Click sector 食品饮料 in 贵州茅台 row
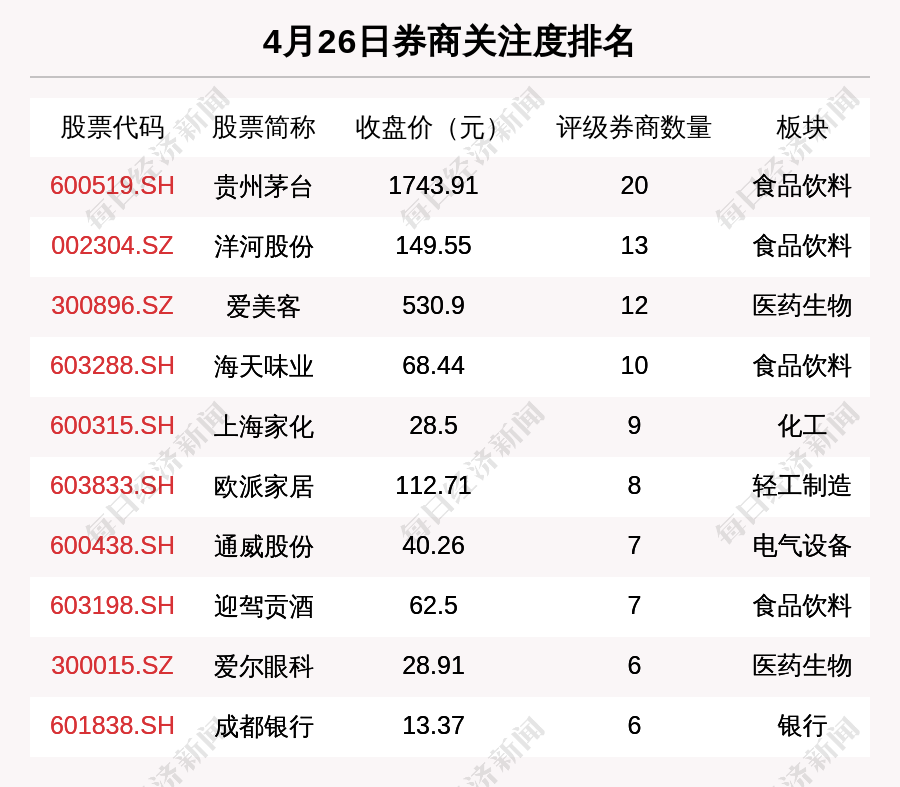The width and height of the screenshot is (900, 787). click(x=802, y=187)
